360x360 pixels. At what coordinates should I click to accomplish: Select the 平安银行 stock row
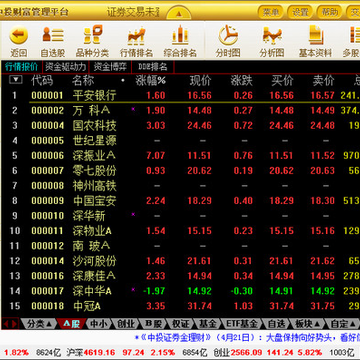(x=180, y=95)
